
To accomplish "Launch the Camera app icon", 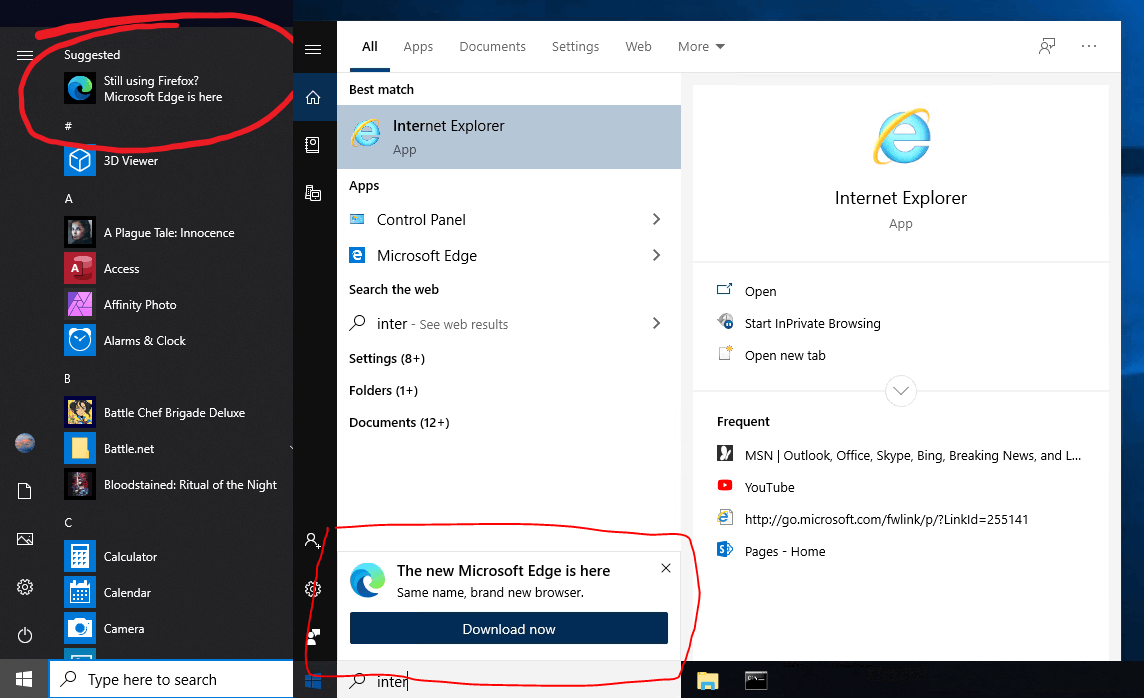I will 80,628.
